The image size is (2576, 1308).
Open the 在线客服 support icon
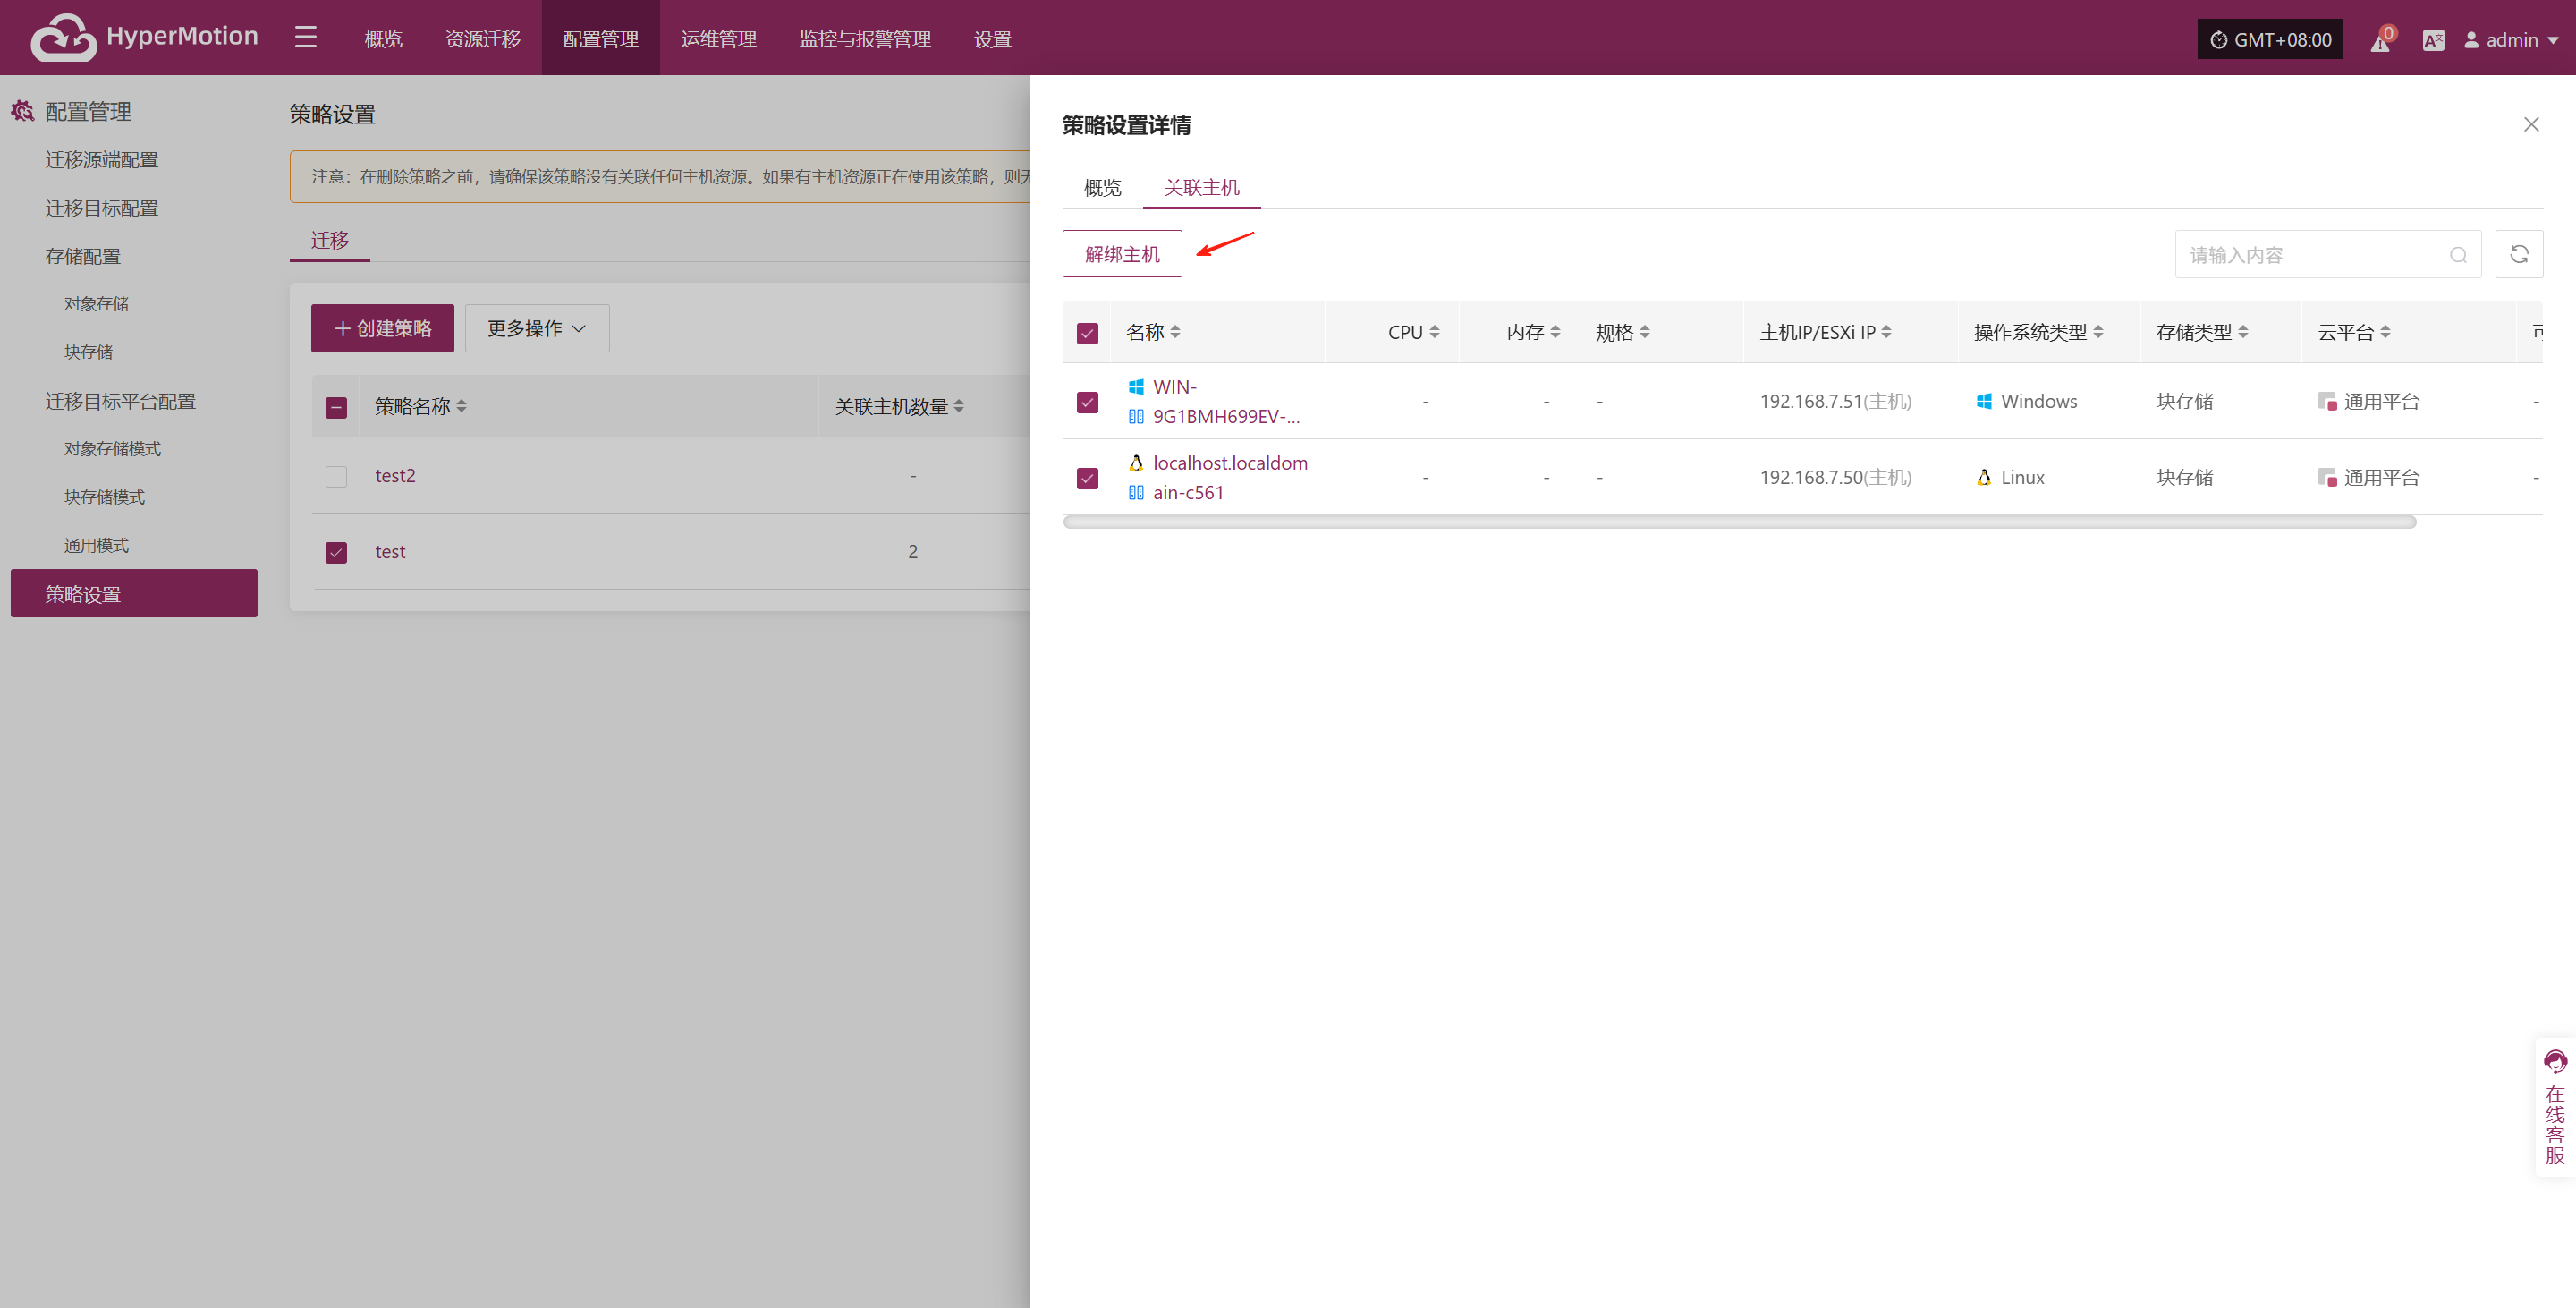point(2555,1107)
